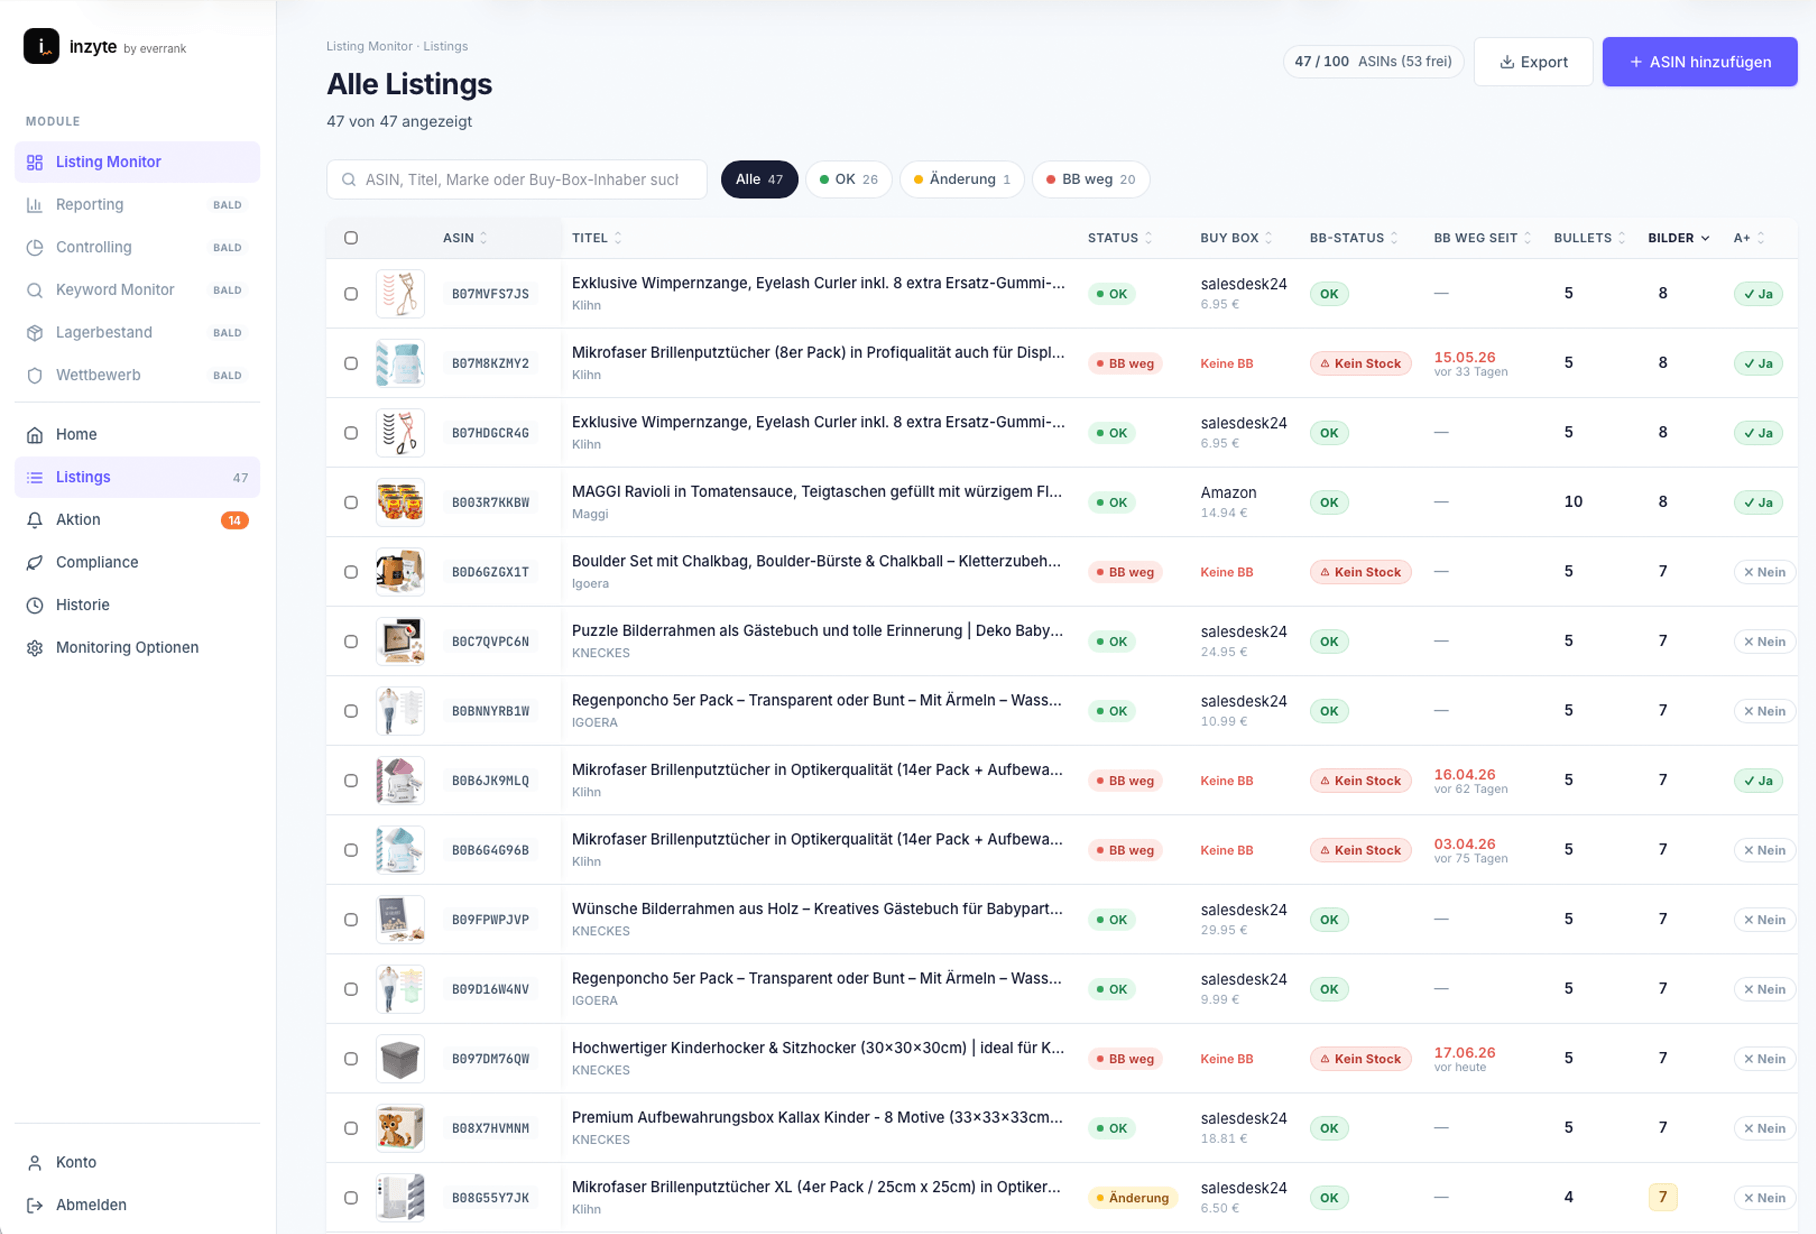Click the download icon on Export button

[1507, 62]
